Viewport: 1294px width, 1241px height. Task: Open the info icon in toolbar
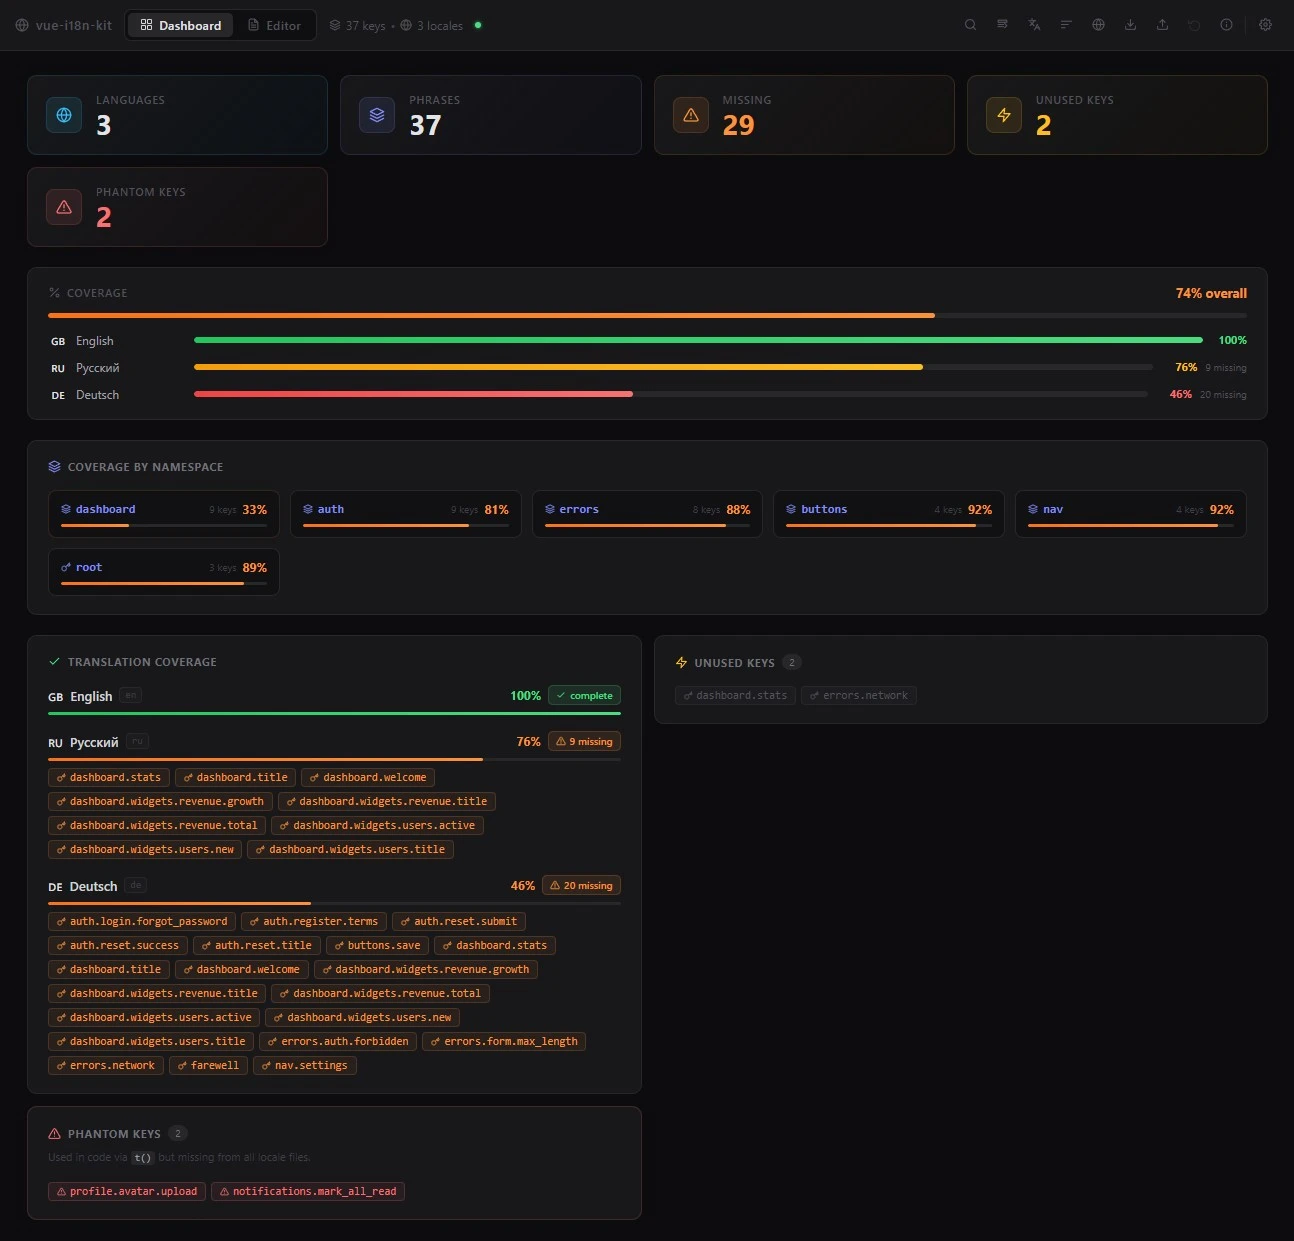click(x=1226, y=25)
